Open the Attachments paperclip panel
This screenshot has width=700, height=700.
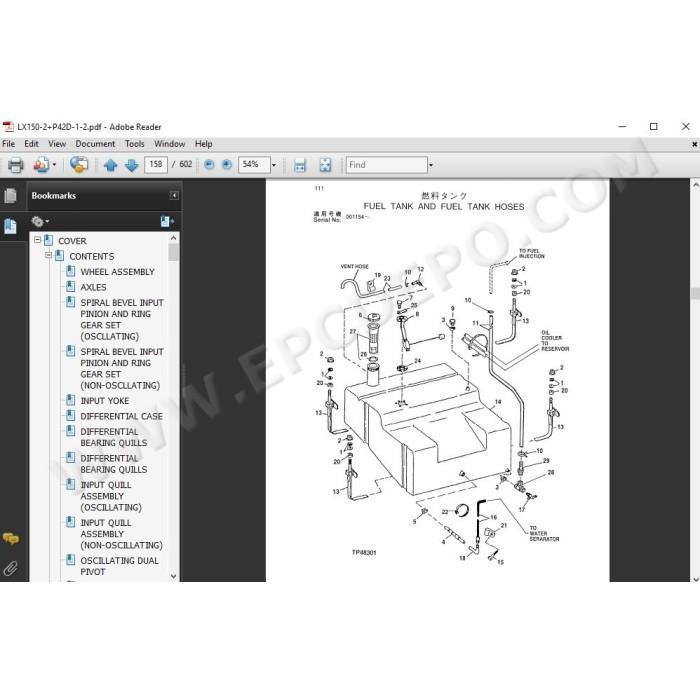pos(11,568)
